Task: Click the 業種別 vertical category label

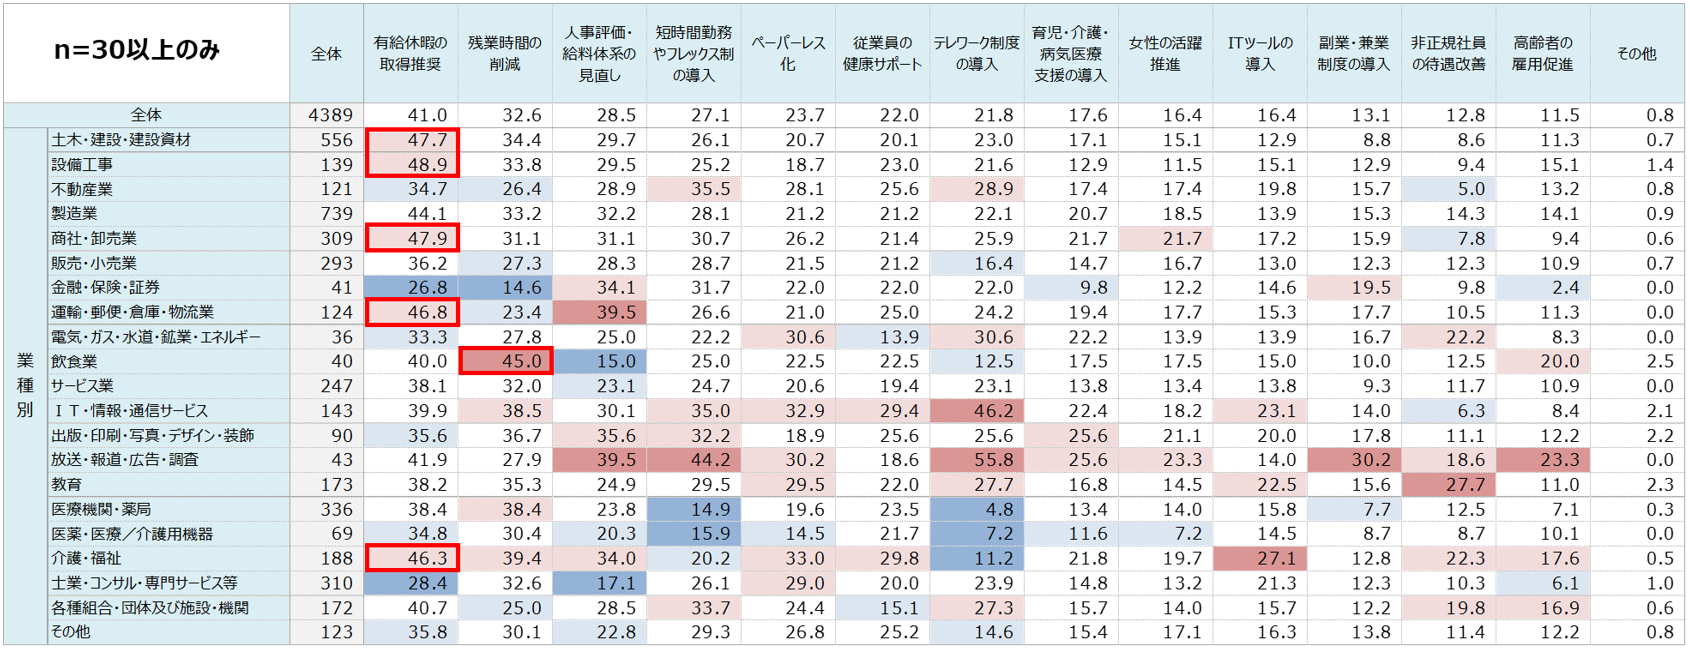Action: click(x=25, y=385)
